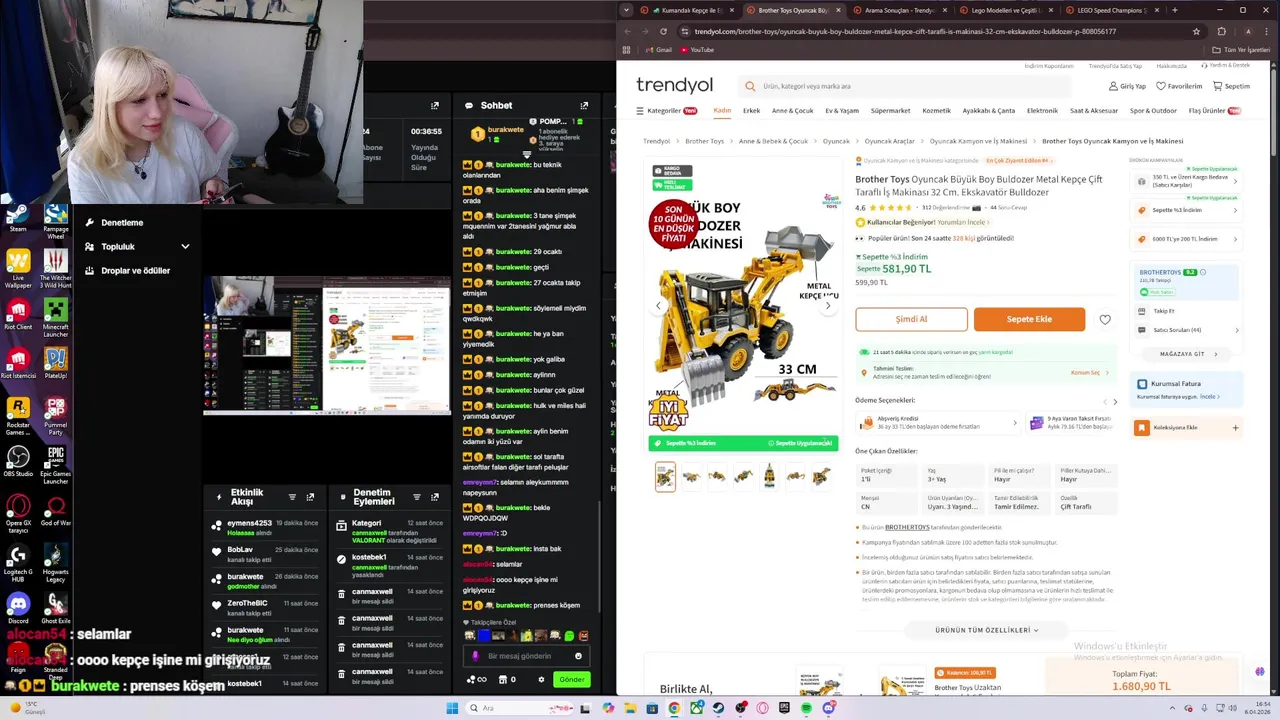The height and width of the screenshot is (720, 1280).
Task: Open Favorilerim from the site header
Action: click(x=1179, y=86)
